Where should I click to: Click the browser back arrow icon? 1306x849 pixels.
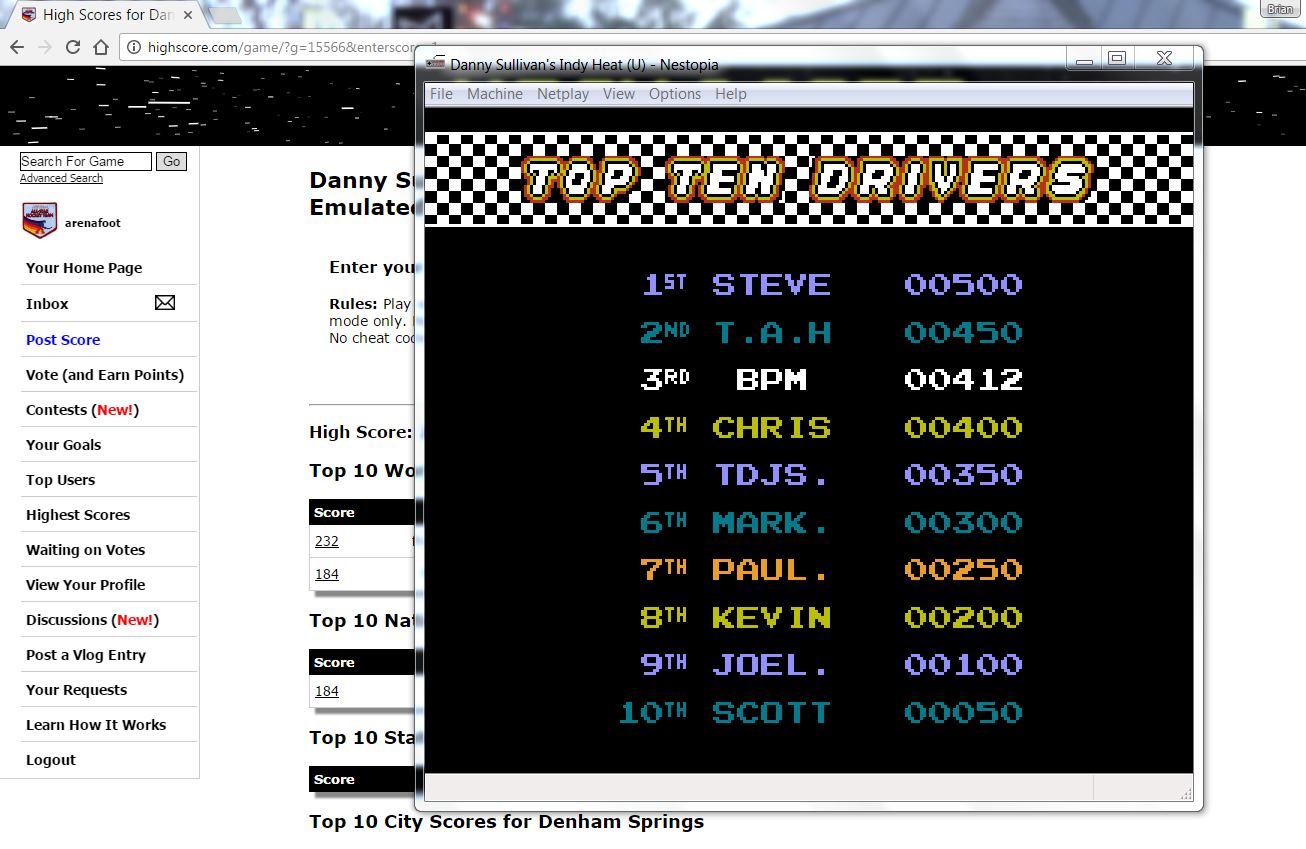16,47
